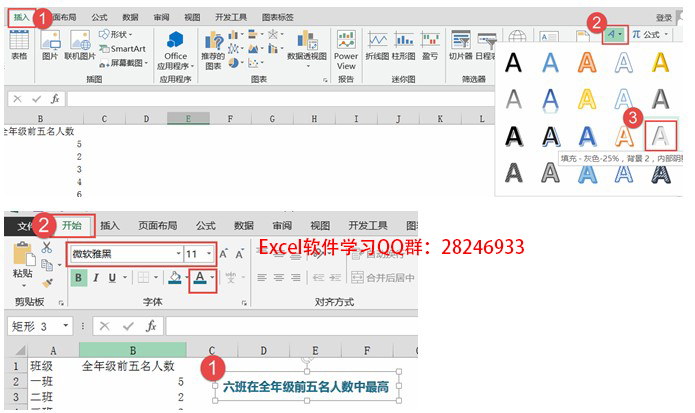Open the 文件 File tab
The image size is (695, 413).
coord(23,226)
